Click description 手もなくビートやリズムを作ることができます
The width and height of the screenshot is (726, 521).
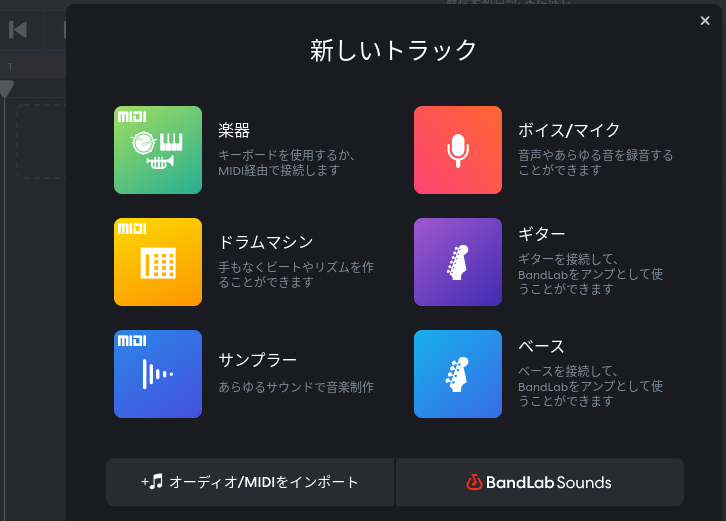pyautogui.click(x=296, y=275)
